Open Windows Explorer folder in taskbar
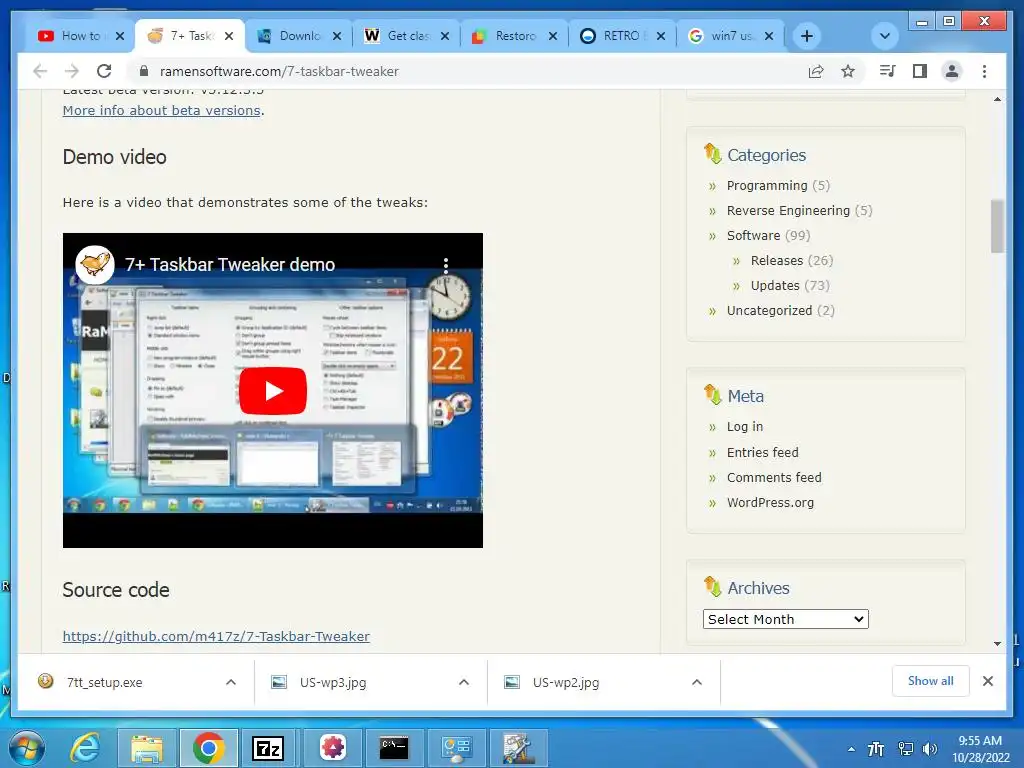This screenshot has width=1024, height=768. click(x=147, y=748)
